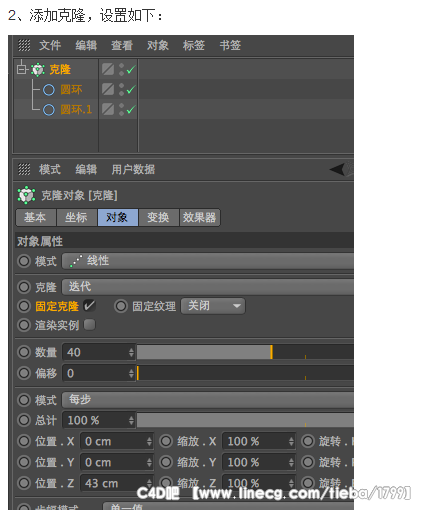This screenshot has height=510, width=437.
Task: Select the 克隆 object
Action: [60, 69]
